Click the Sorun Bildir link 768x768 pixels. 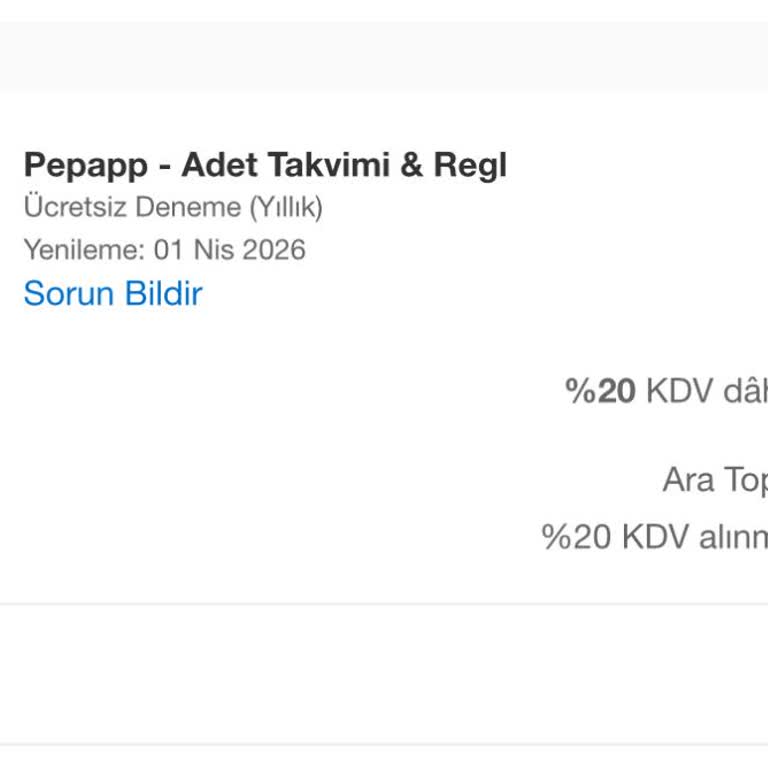point(113,294)
